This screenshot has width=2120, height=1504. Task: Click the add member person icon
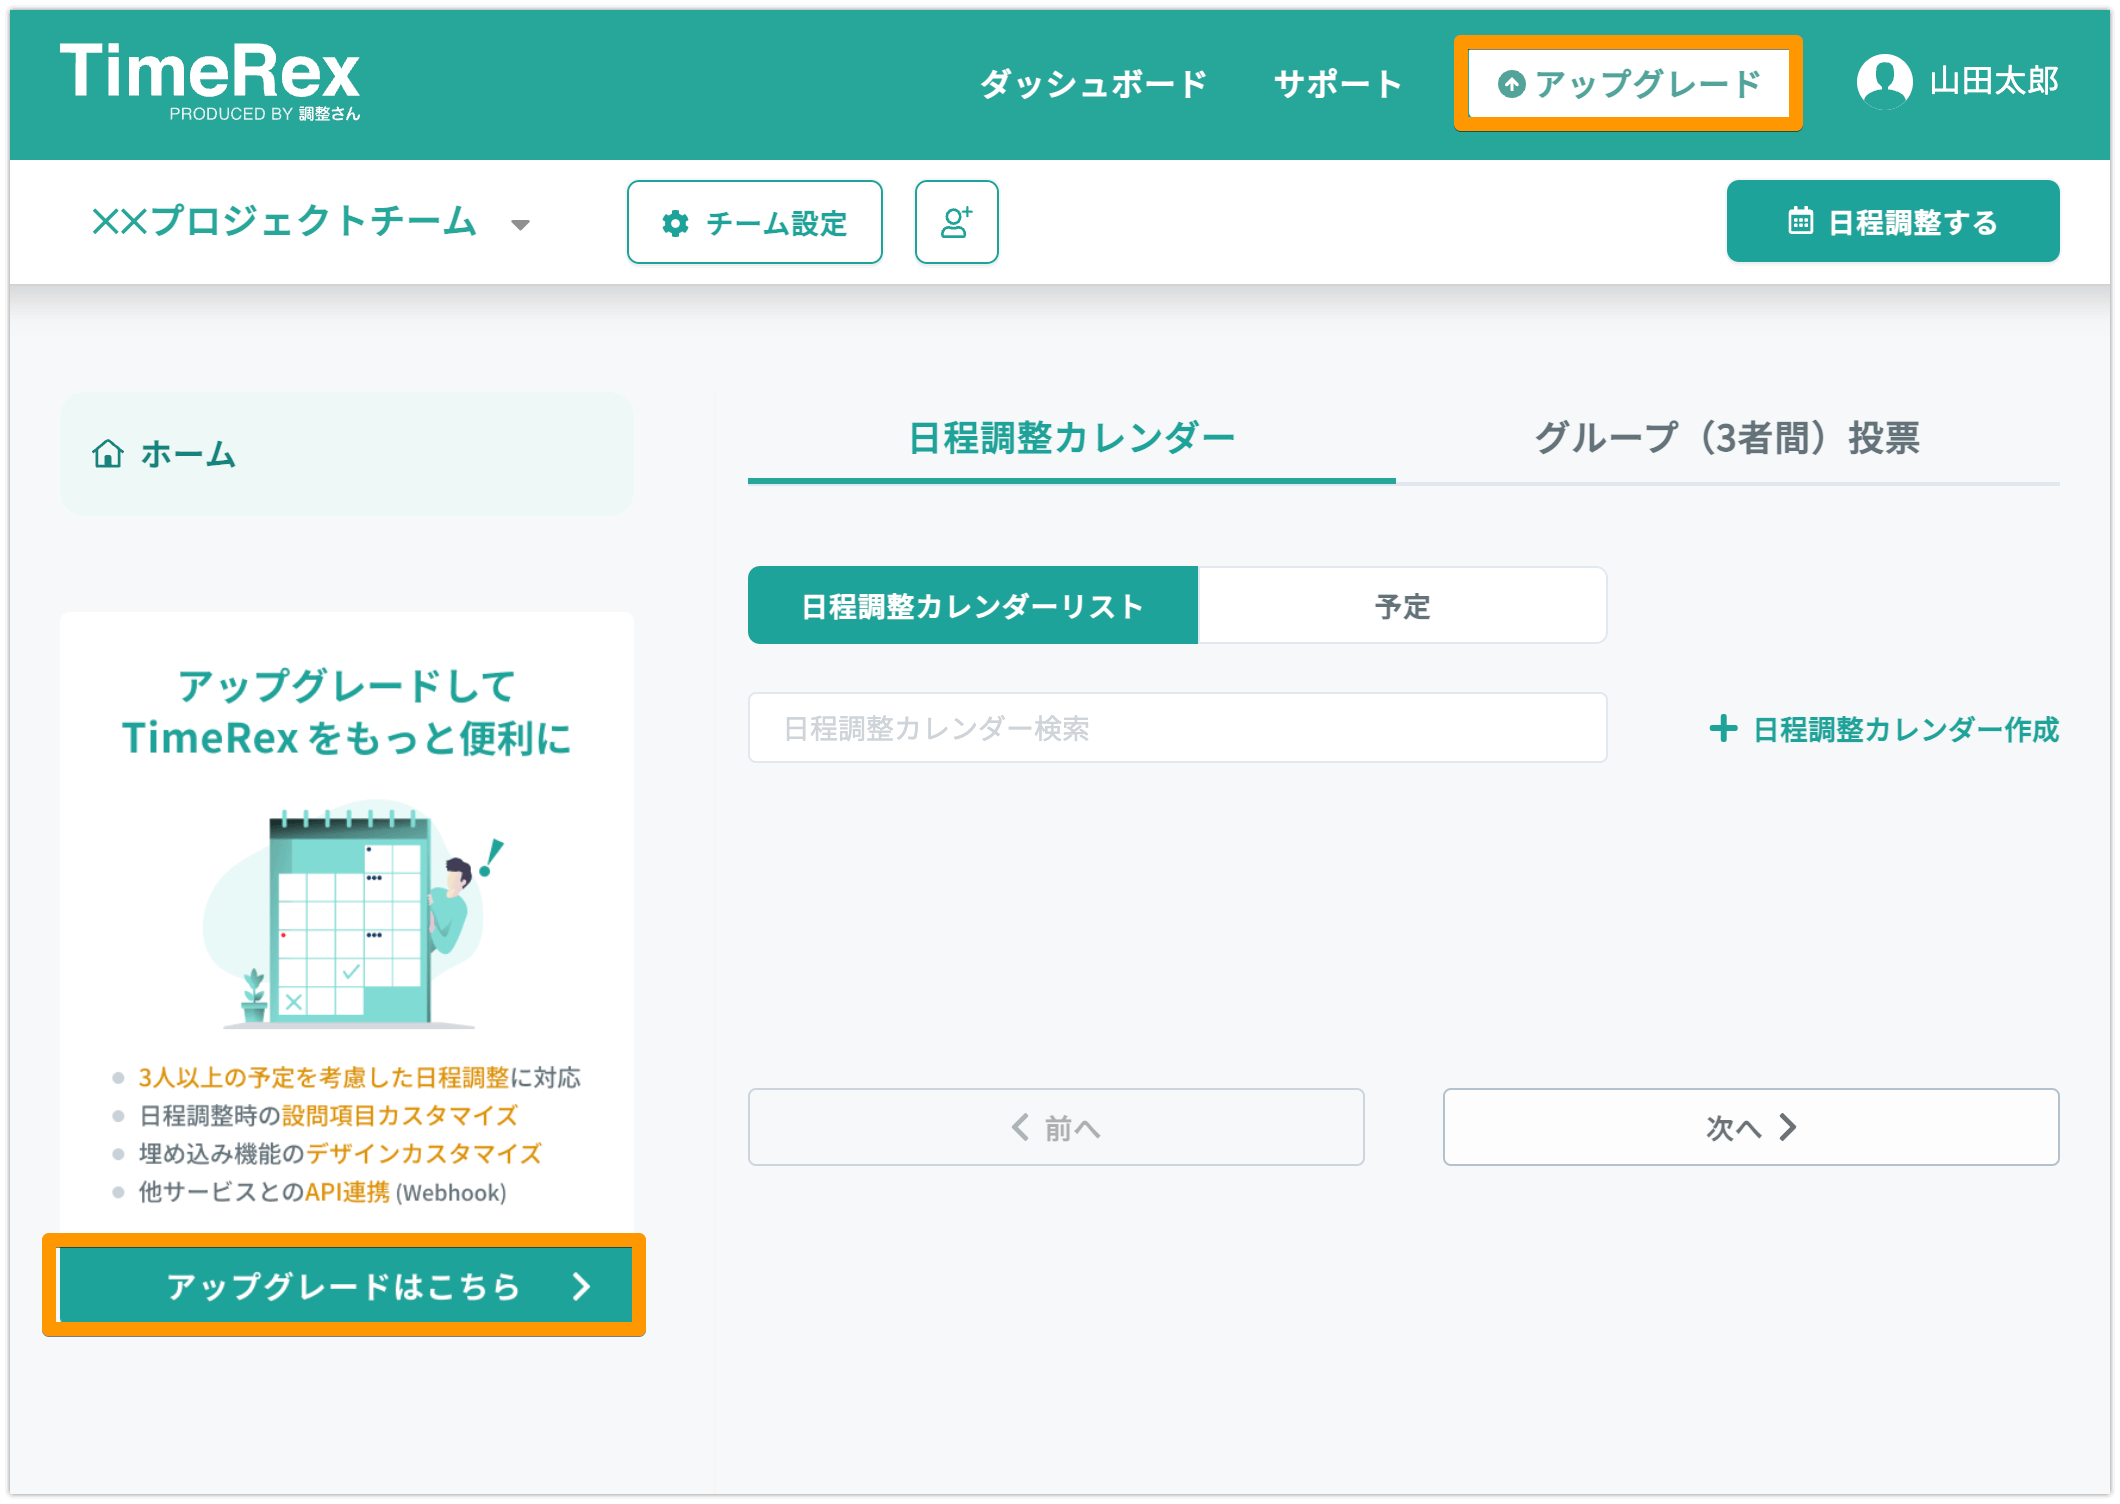(956, 222)
